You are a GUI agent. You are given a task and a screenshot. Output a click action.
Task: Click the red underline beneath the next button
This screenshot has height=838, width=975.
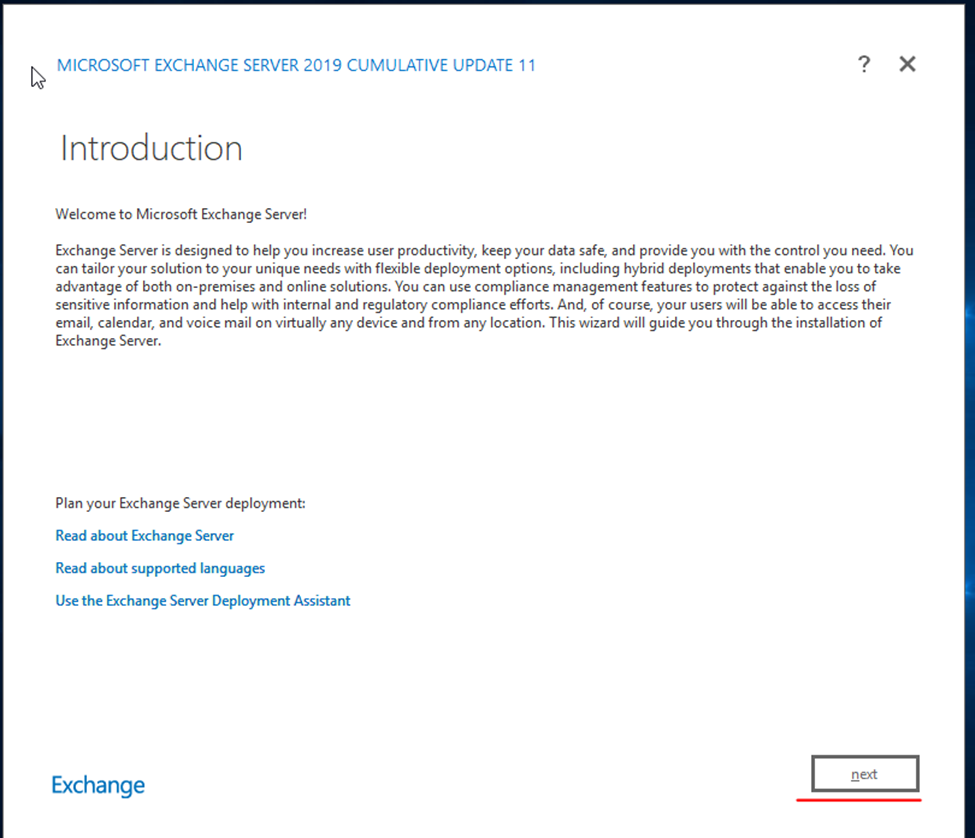(858, 800)
